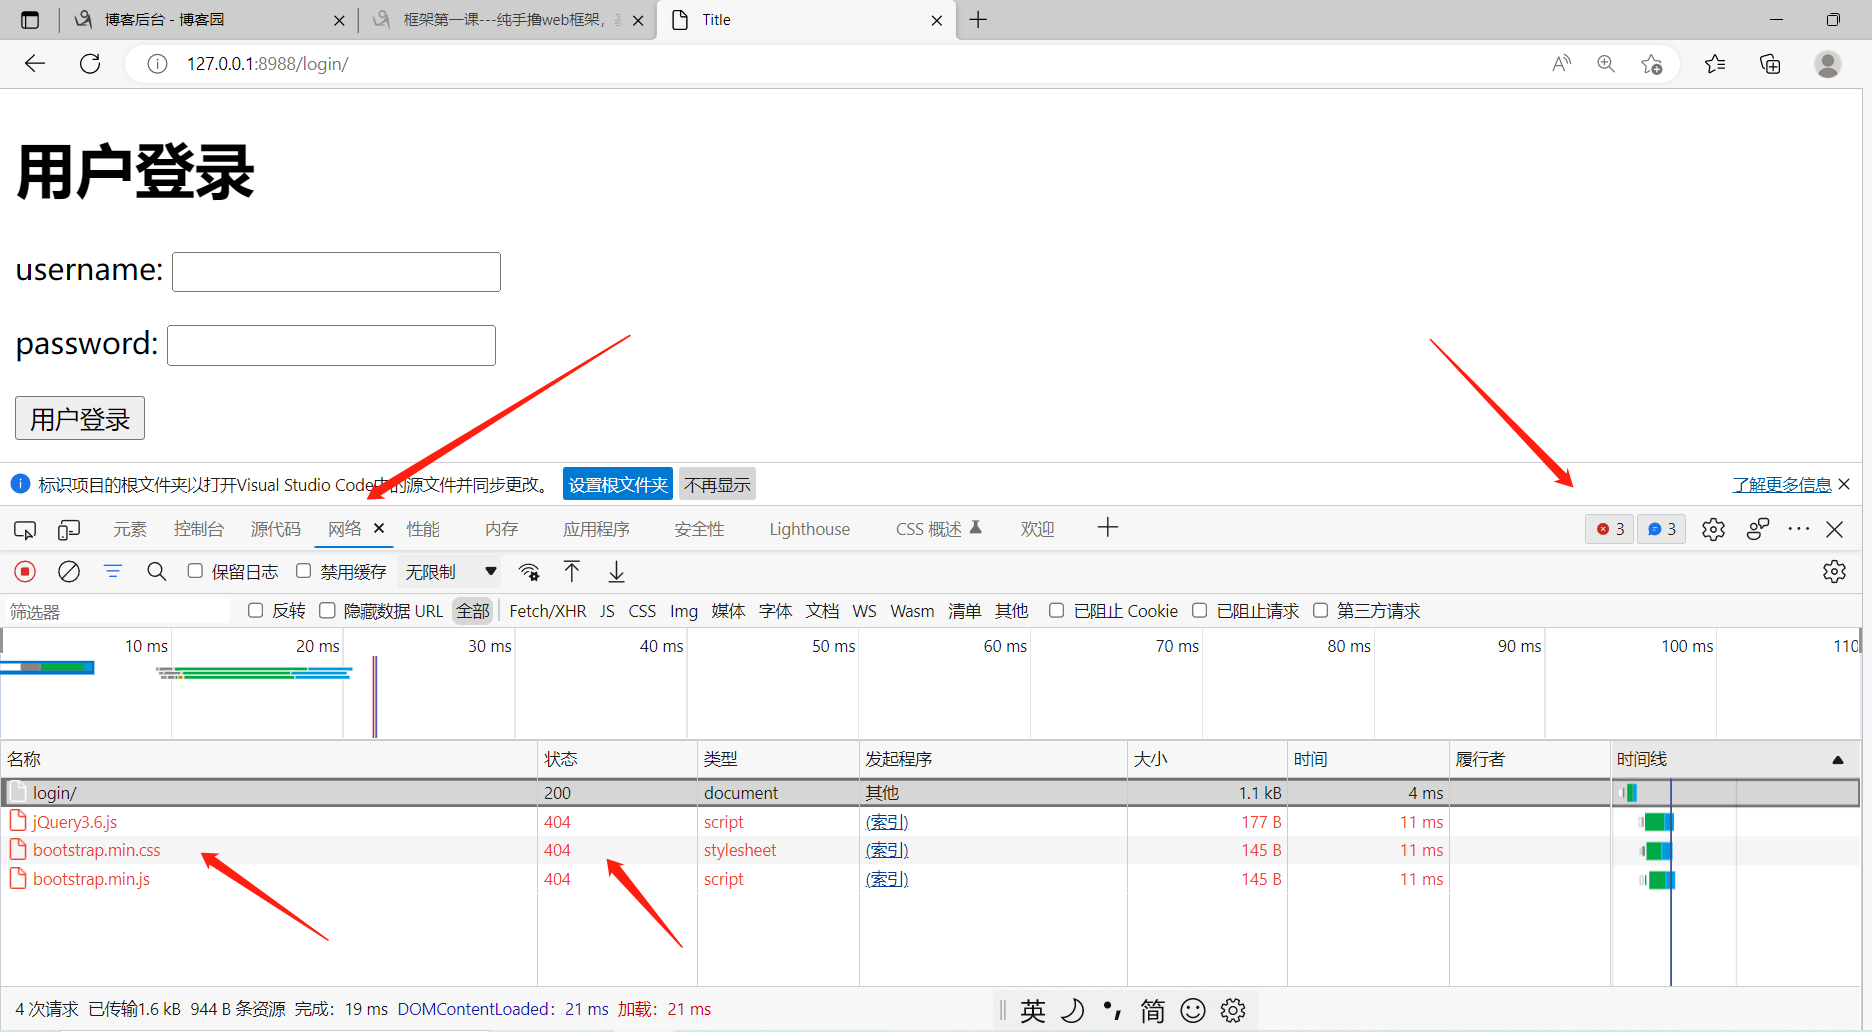Click the browser back arrow
The height and width of the screenshot is (1032, 1872).
[x=35, y=64]
